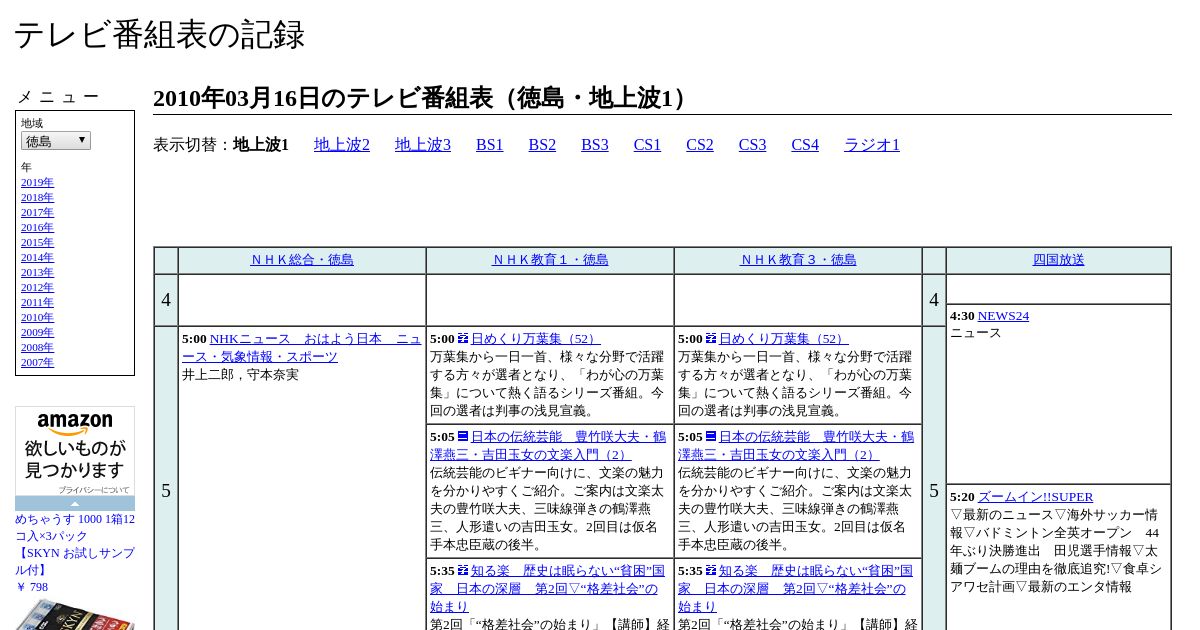Click the blue icon beside 5:05 日本の伝統芸能 in 教育１
The height and width of the screenshot is (630, 1200).
coord(463,437)
